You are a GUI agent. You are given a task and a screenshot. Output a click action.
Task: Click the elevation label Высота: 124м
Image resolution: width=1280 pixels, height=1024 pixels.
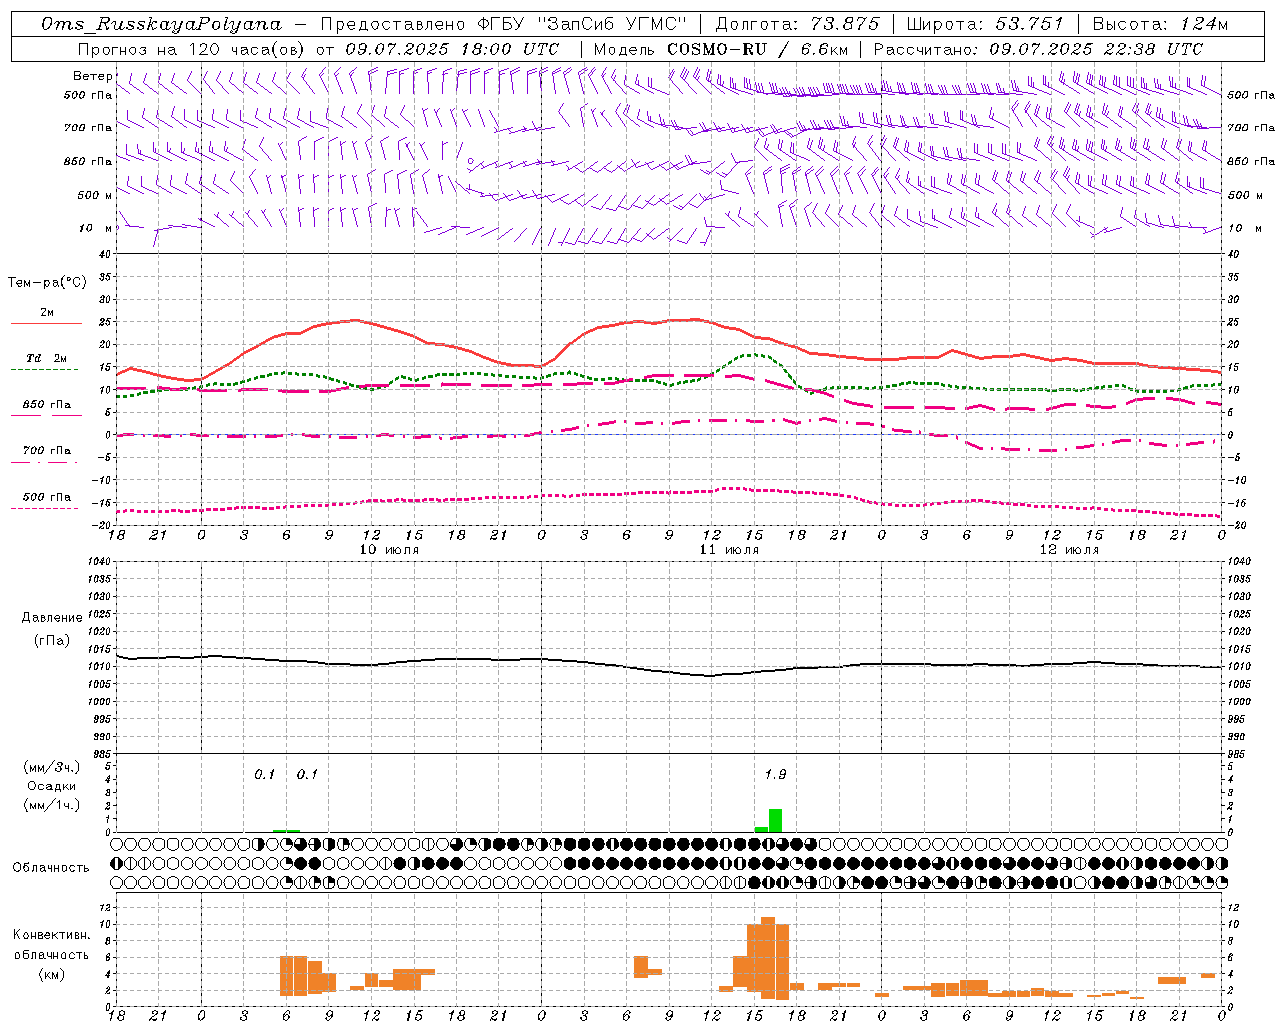(1161, 24)
